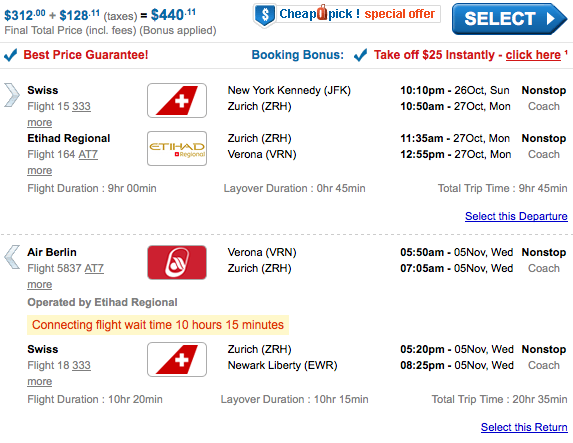Click the blue SELECT button

pyautogui.click(x=509, y=19)
